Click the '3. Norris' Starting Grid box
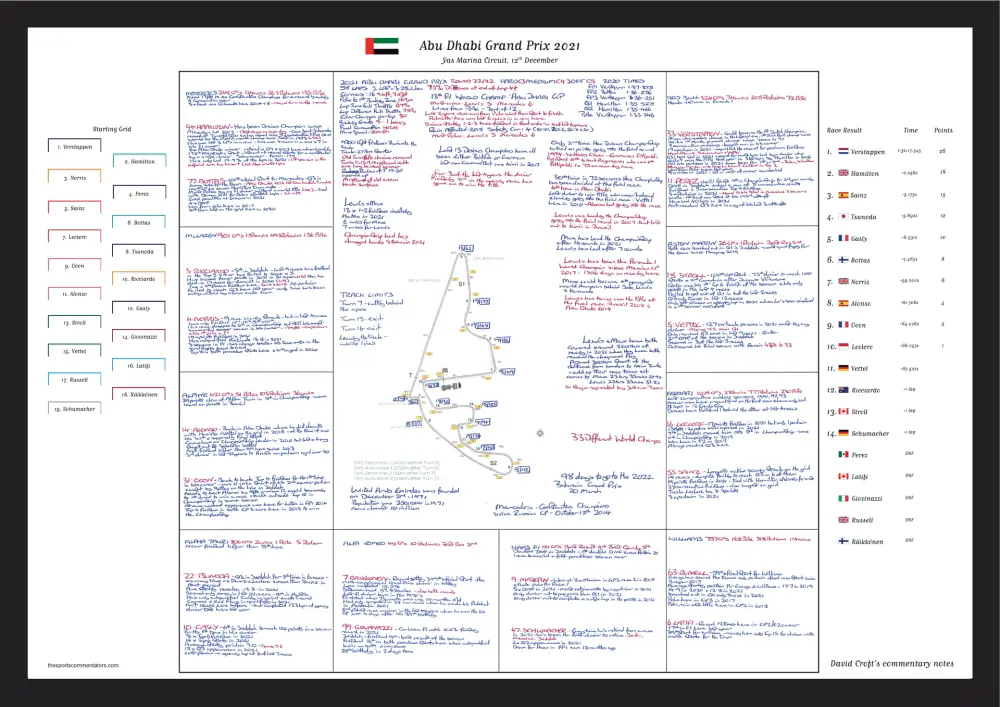 tap(75, 177)
